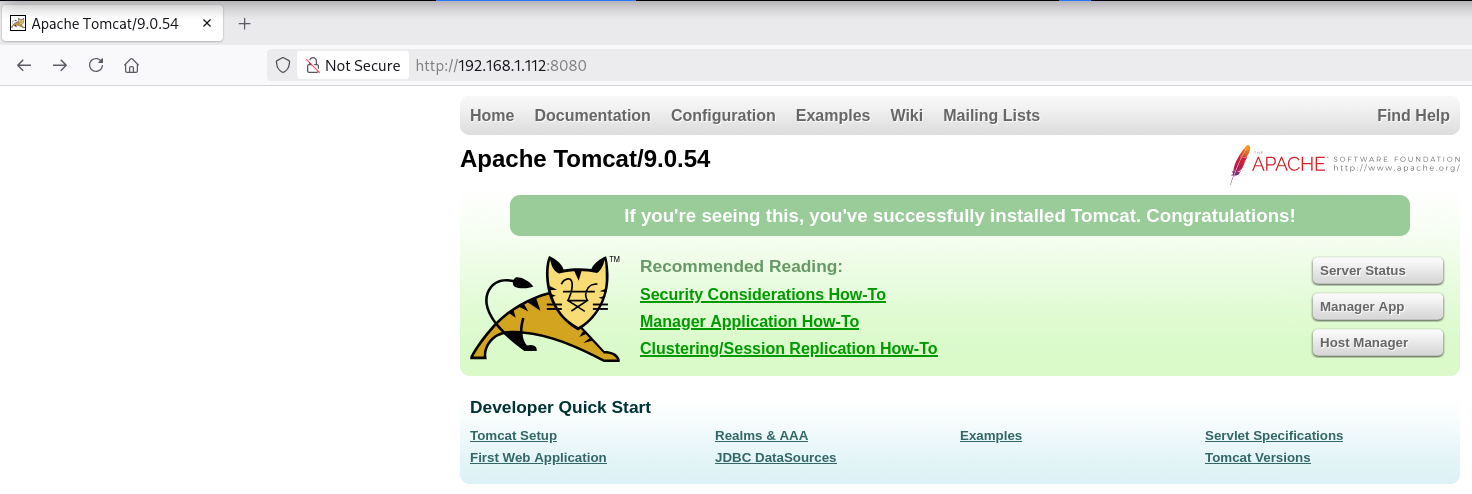Go to Wiki in navigation bar
The image size is (1472, 494).
pyautogui.click(x=906, y=116)
